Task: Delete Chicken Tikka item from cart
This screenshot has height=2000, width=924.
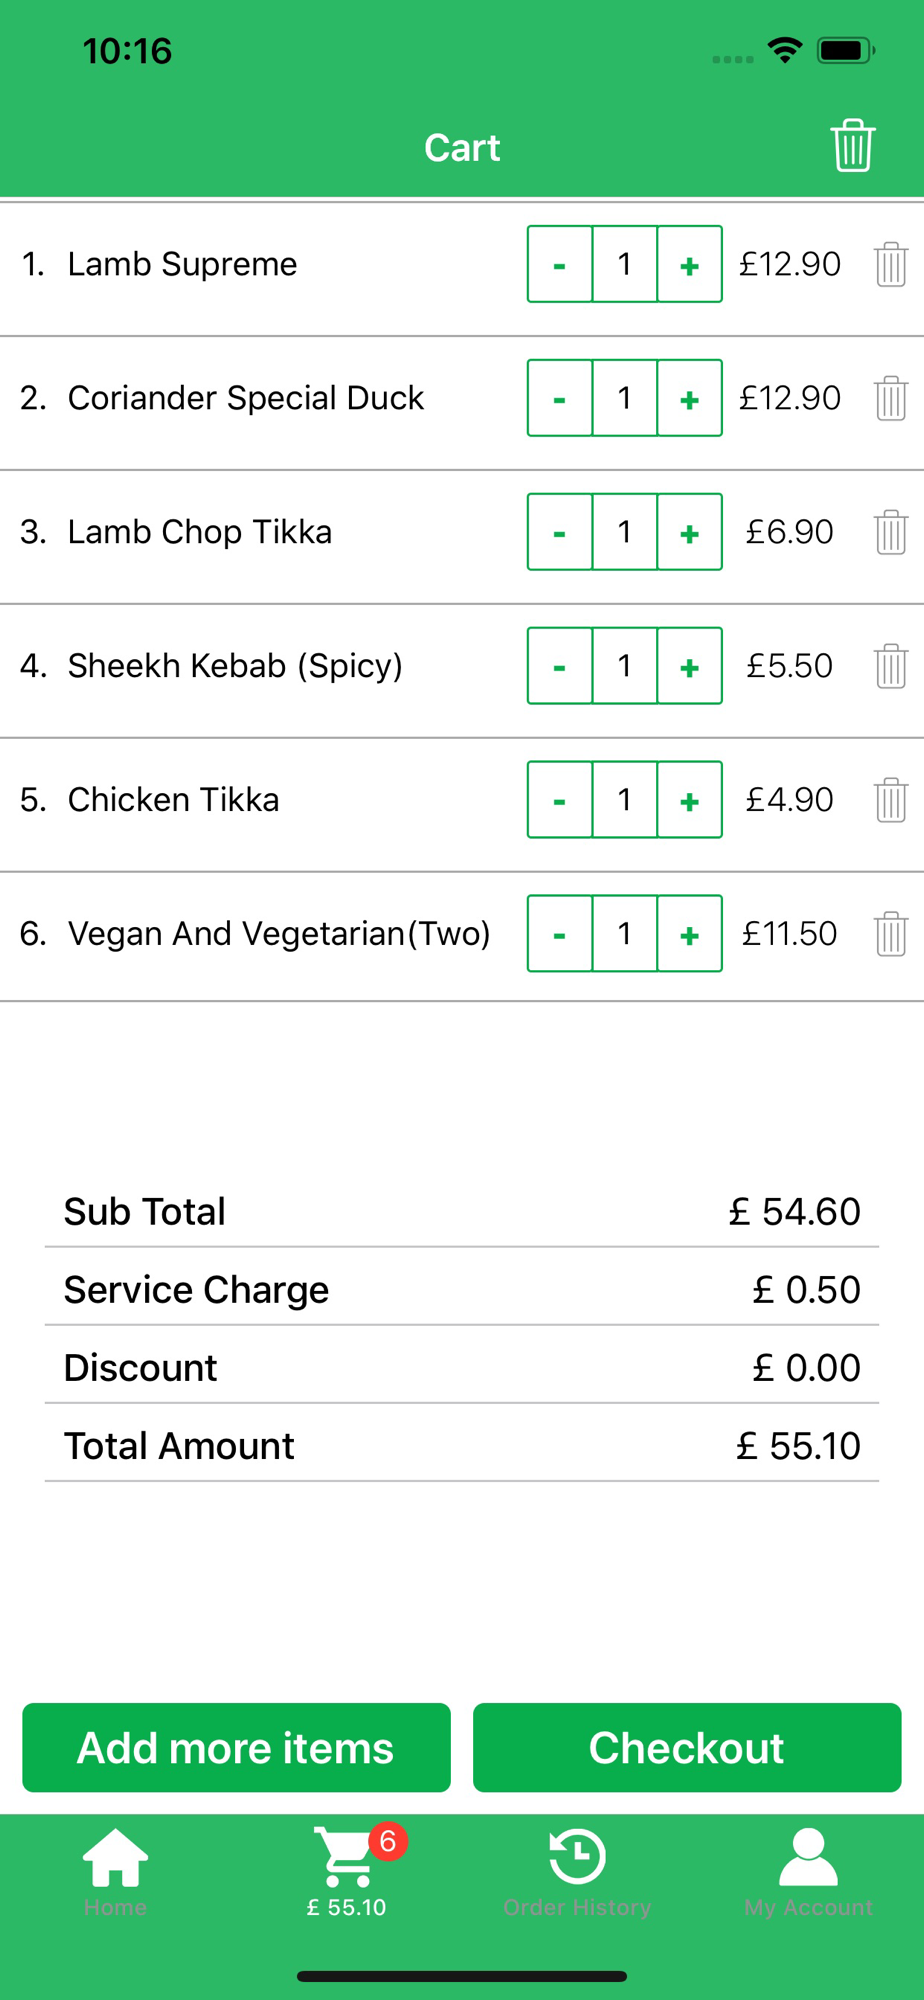Action: 890,800
